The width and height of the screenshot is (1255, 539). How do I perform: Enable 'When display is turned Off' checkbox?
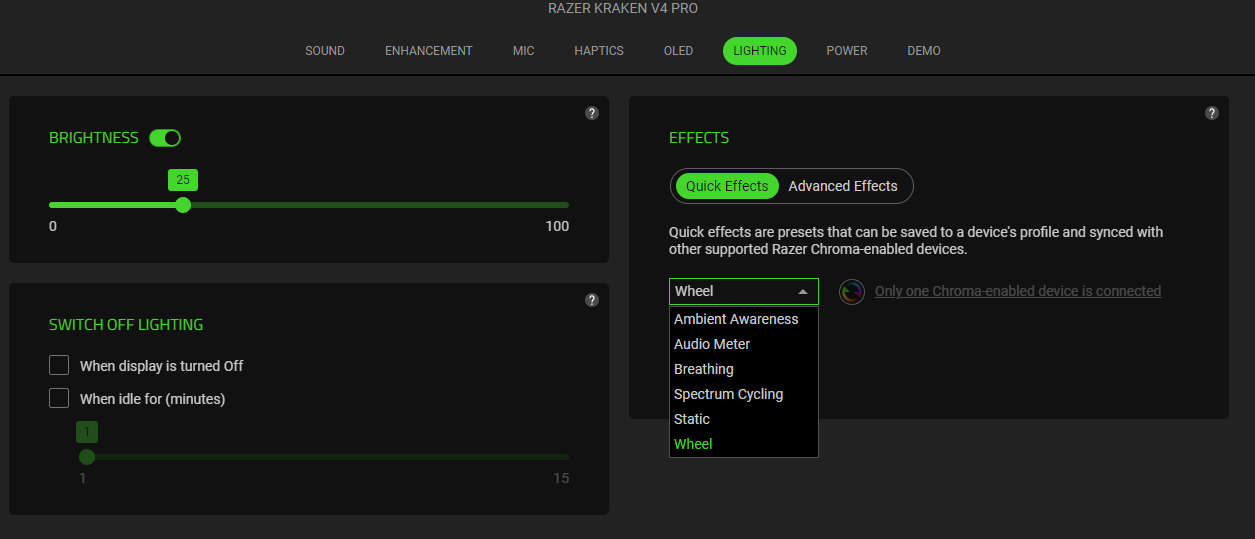click(59, 365)
